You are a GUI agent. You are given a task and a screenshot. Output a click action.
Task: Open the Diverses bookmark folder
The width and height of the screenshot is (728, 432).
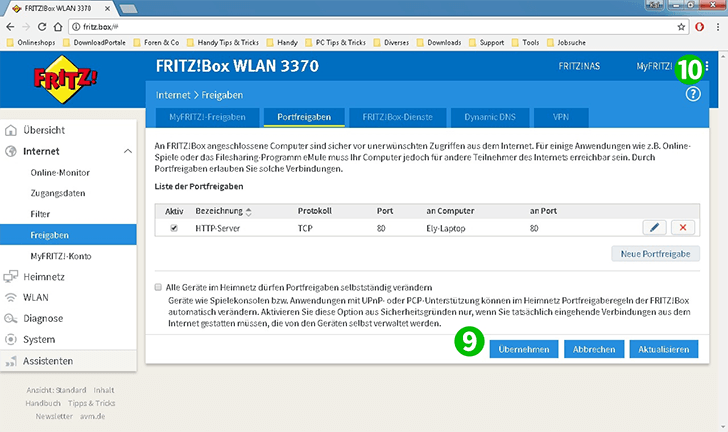[391, 43]
